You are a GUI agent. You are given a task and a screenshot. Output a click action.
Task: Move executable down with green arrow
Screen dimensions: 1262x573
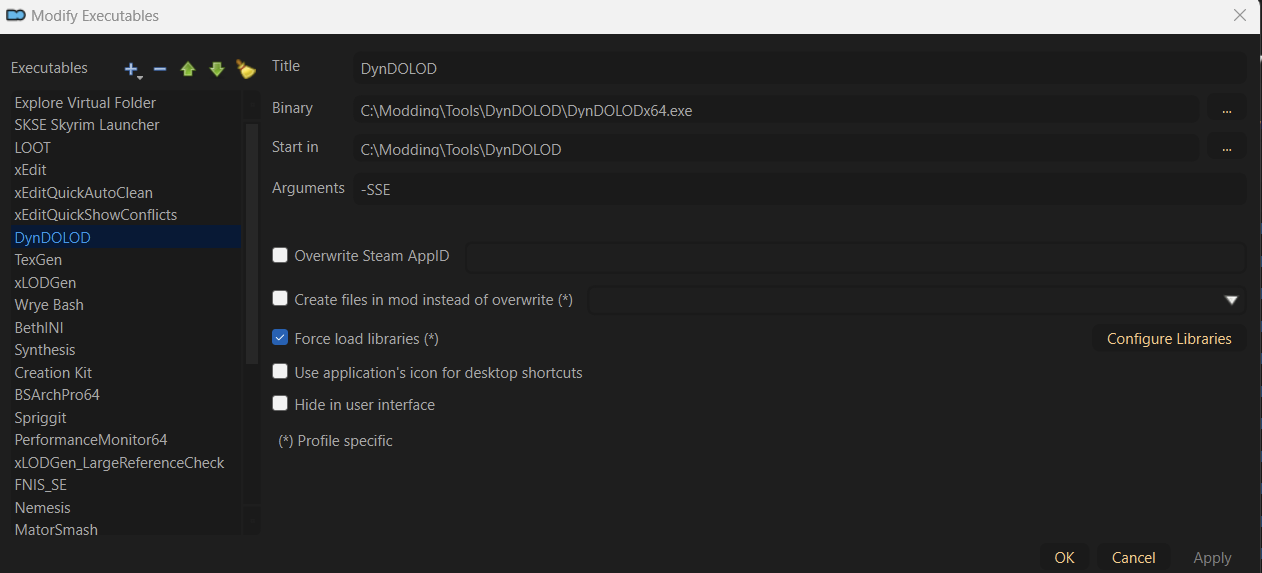click(216, 69)
